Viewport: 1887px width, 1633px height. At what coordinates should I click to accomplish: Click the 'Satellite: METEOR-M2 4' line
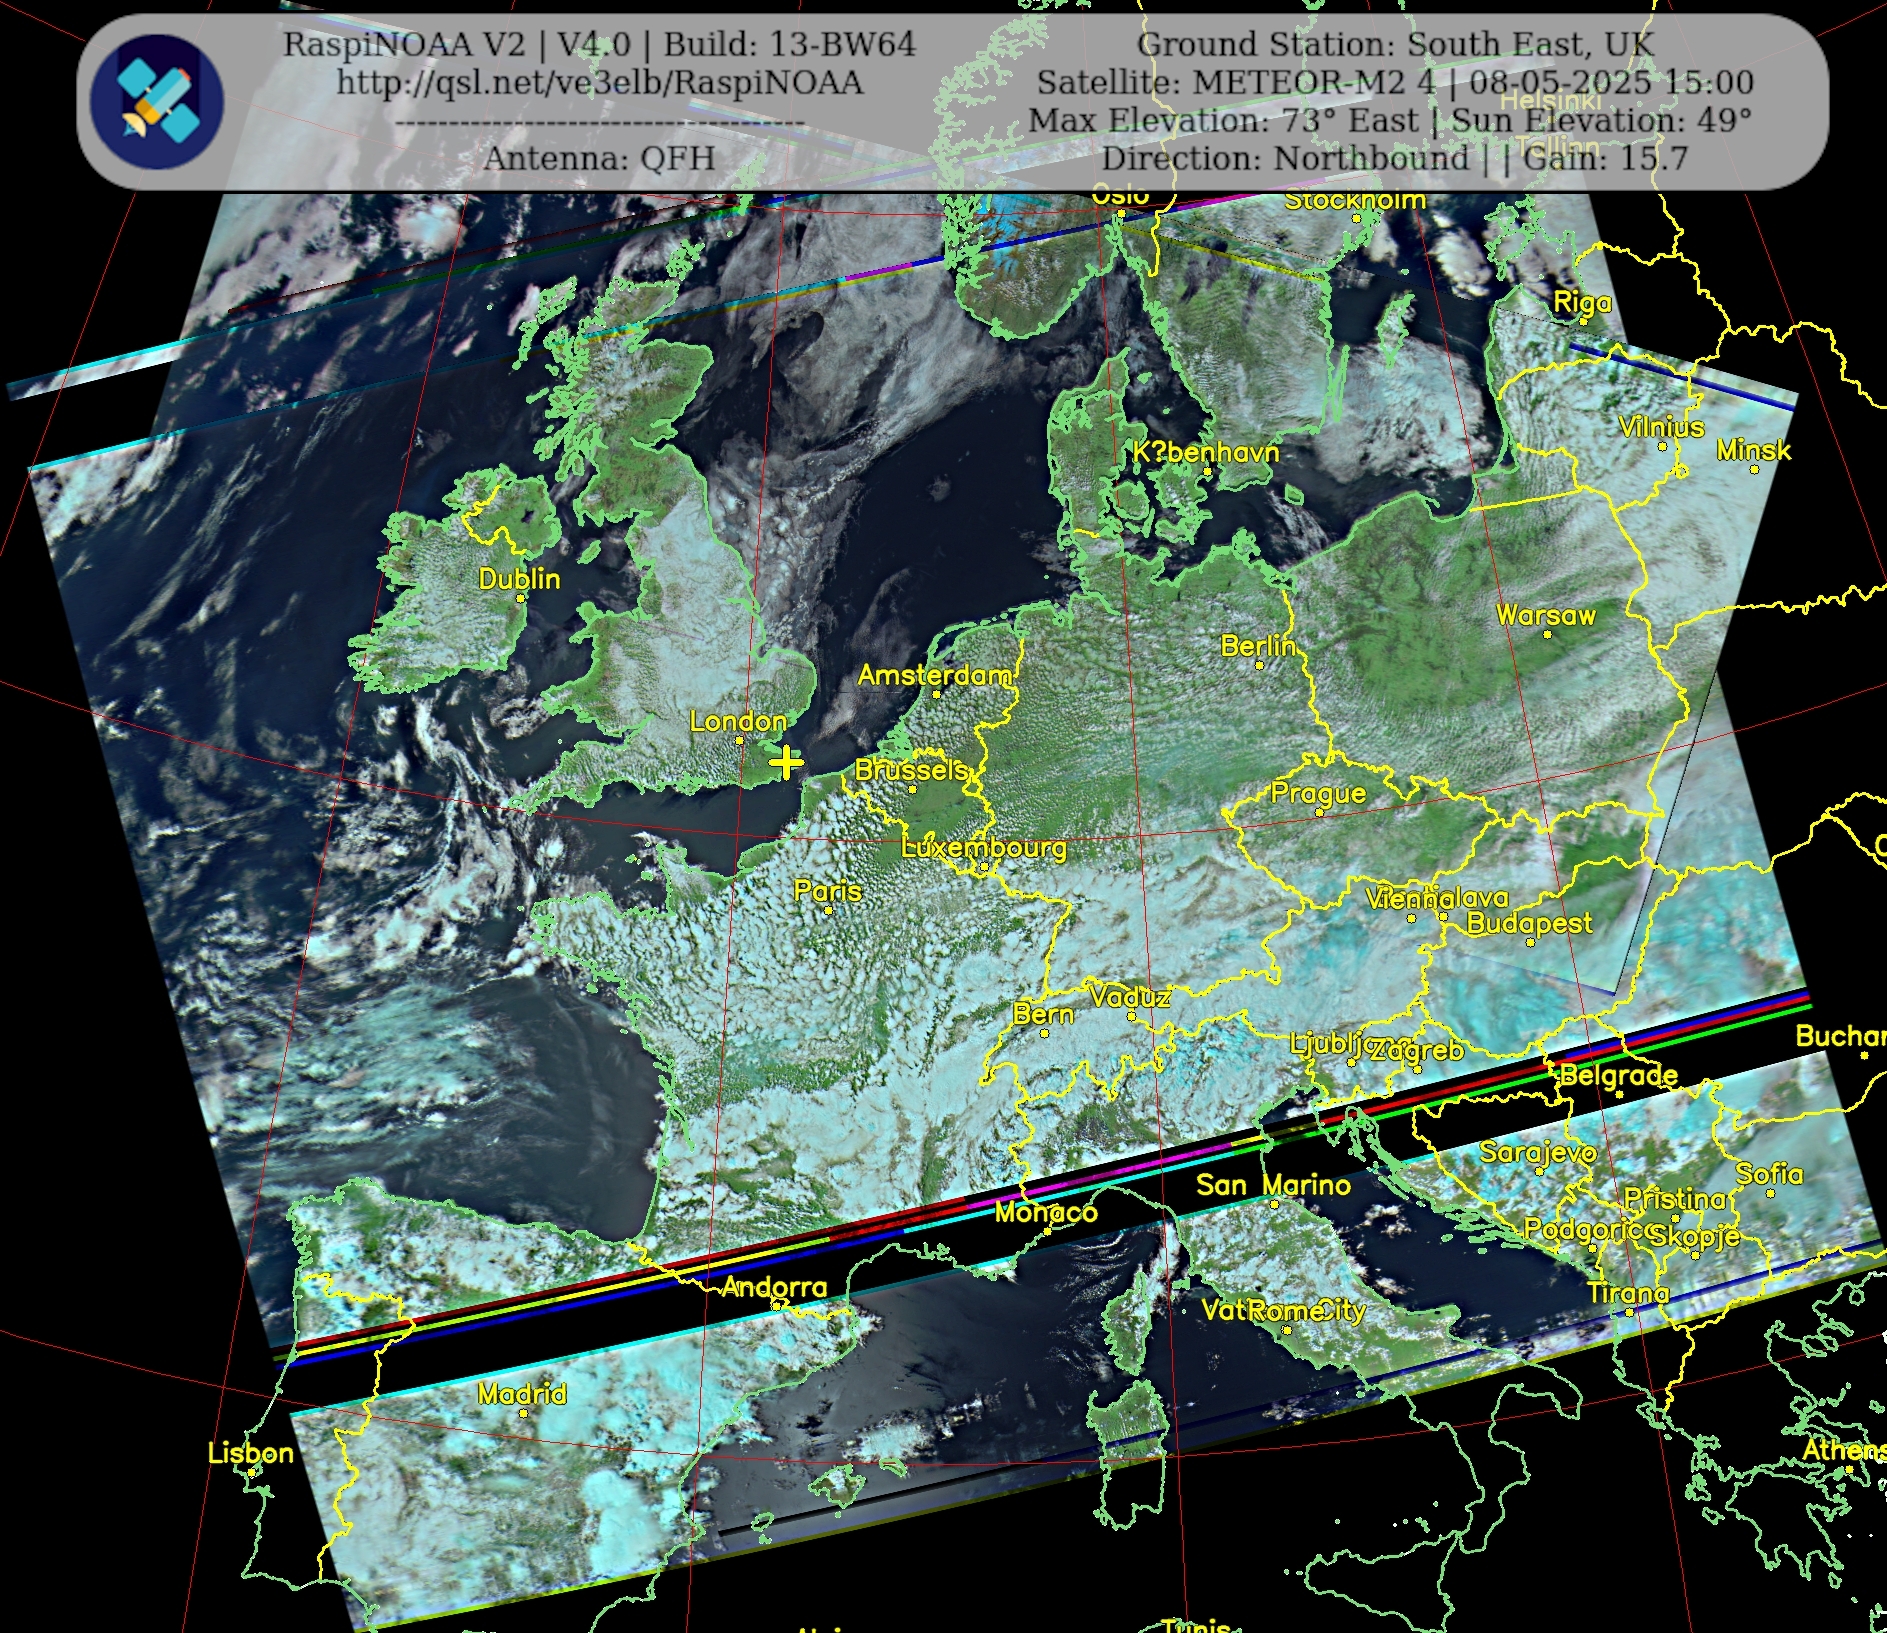click(x=1236, y=82)
